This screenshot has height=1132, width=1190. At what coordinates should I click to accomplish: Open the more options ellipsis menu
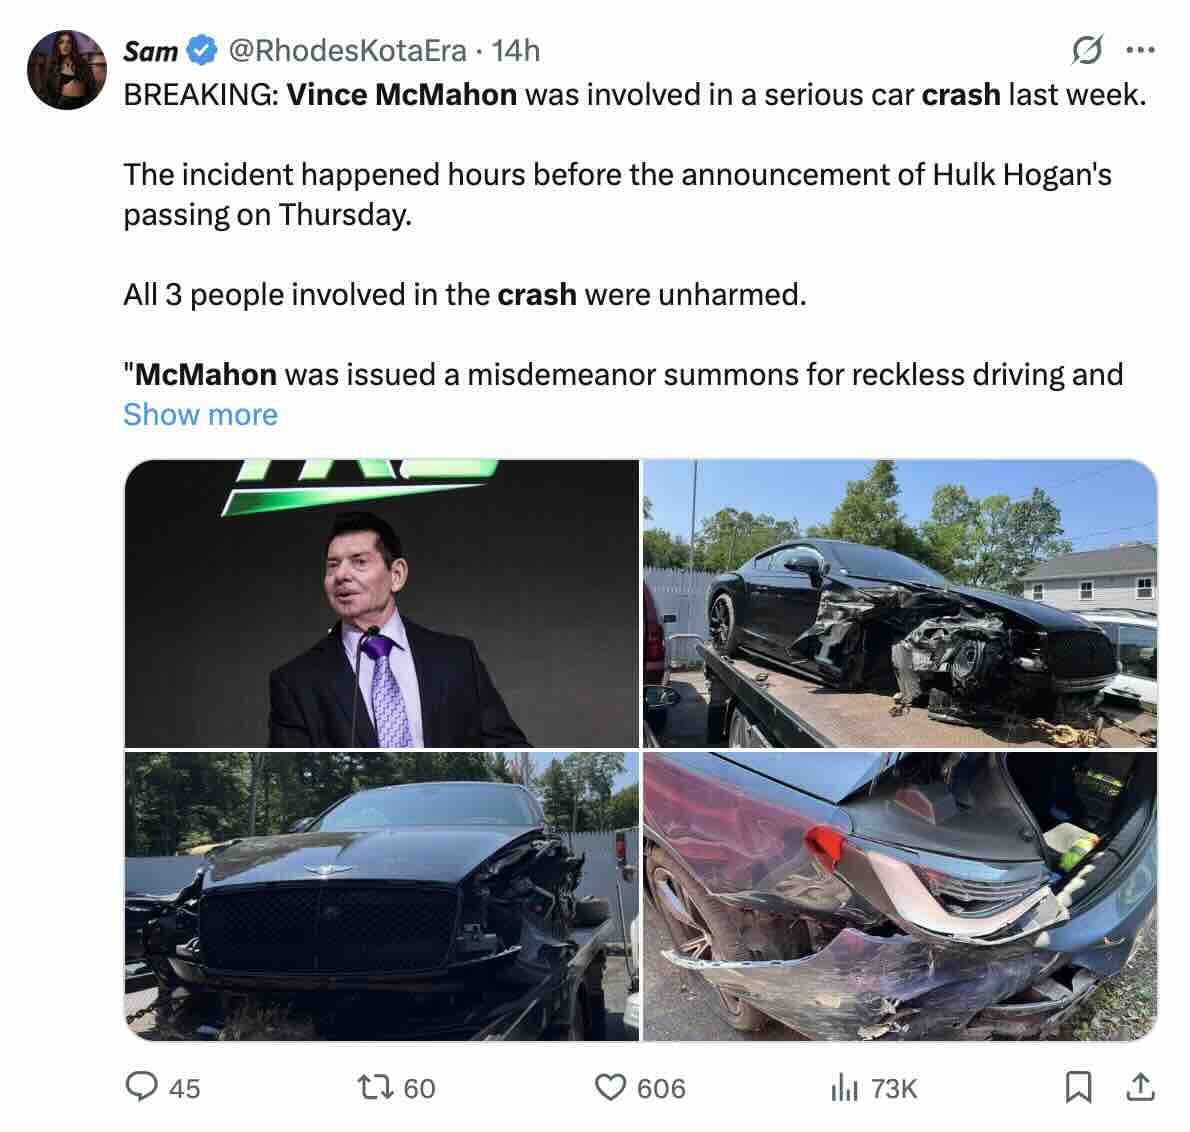[x=1140, y=50]
